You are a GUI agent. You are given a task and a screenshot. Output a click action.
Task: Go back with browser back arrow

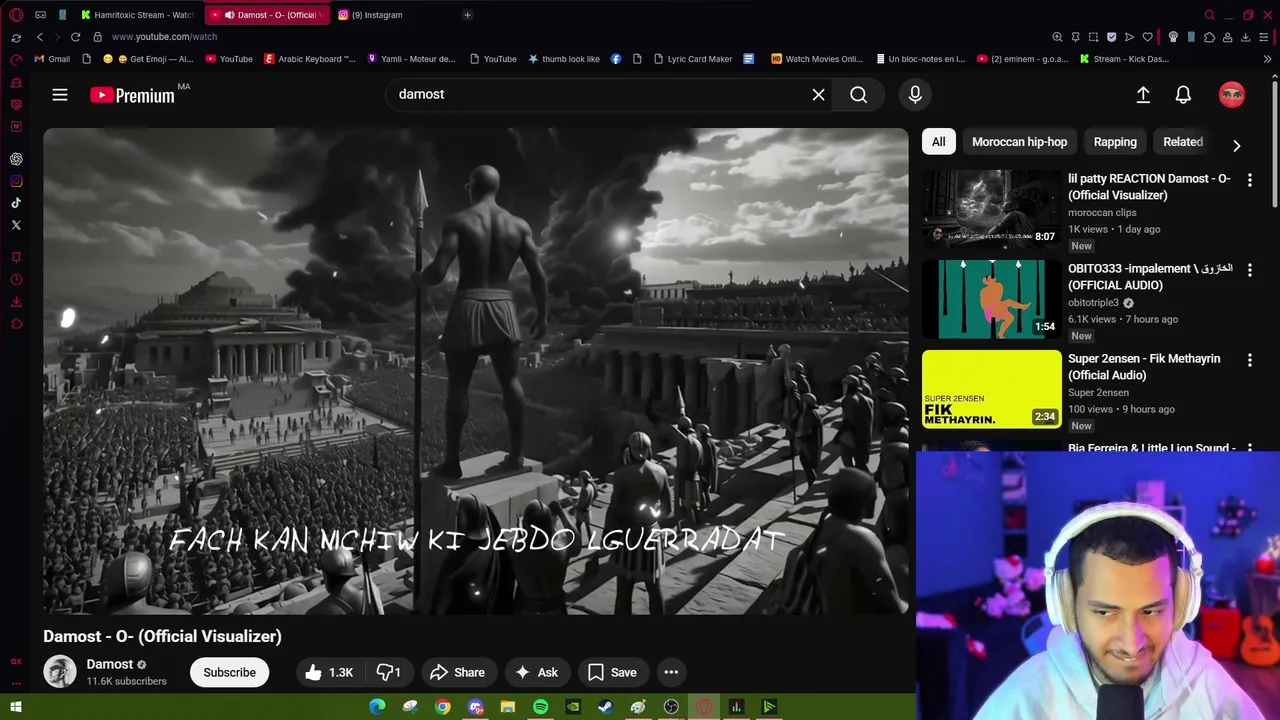pyautogui.click(x=40, y=37)
